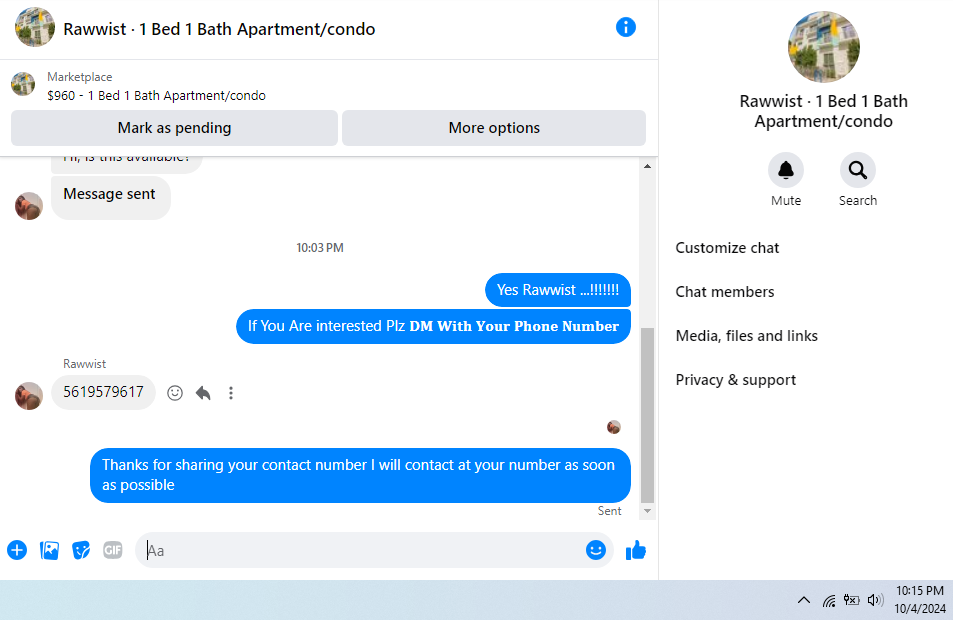Image resolution: width=953 pixels, height=620 pixels.
Task: Send a thumbs up like
Action: point(636,550)
